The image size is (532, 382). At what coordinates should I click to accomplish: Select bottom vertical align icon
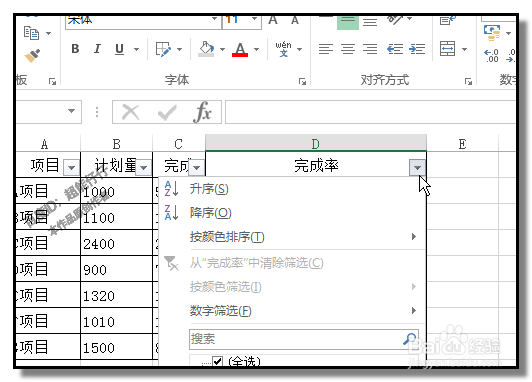[370, 22]
